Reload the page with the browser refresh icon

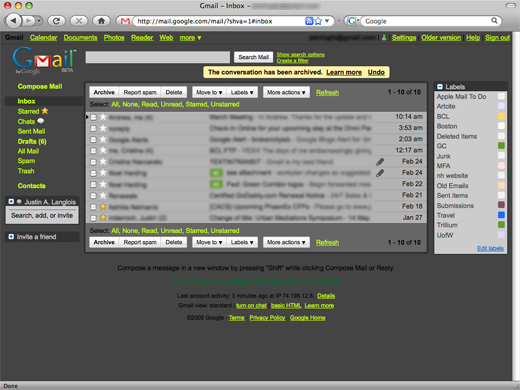click(56, 21)
